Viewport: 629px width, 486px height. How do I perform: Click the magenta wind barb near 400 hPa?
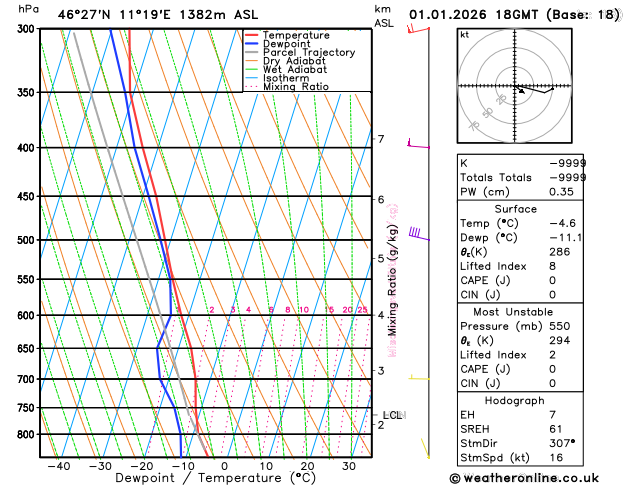click(414, 146)
